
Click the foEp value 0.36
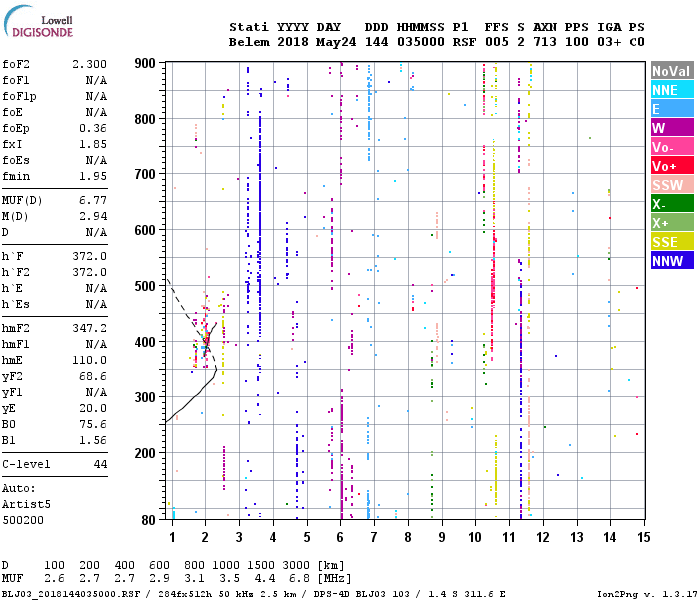click(93, 128)
